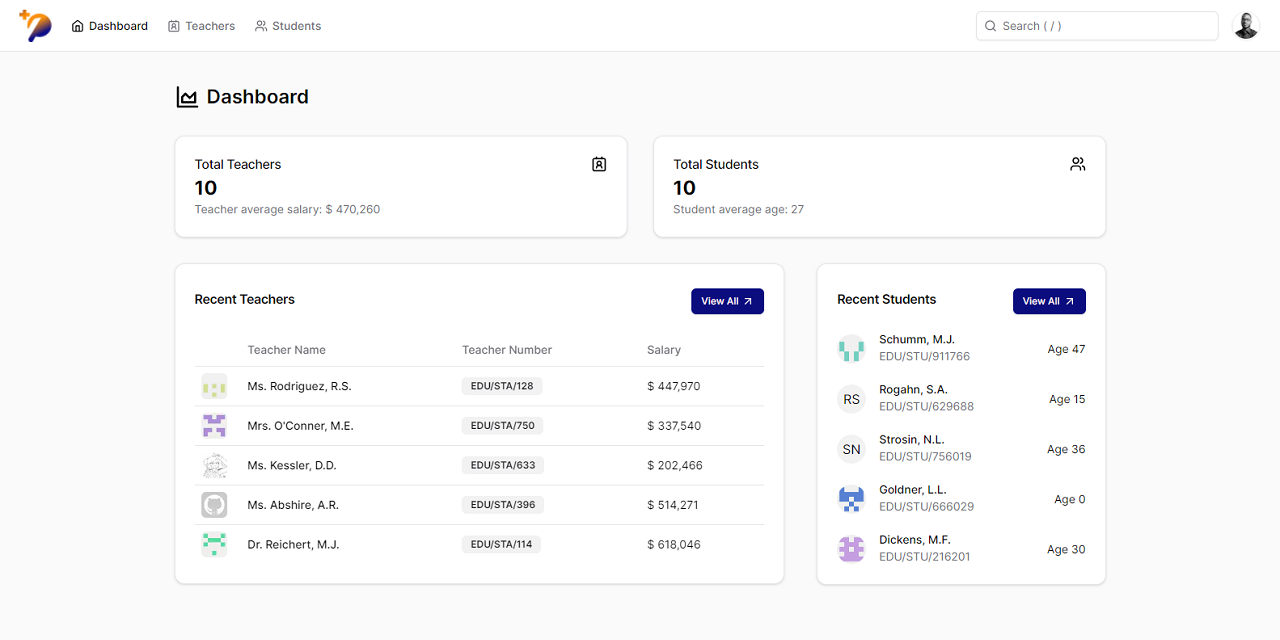Screen dimensions: 1280x640
Task: Click student number EDU/STU/629688
Action: [926, 407]
